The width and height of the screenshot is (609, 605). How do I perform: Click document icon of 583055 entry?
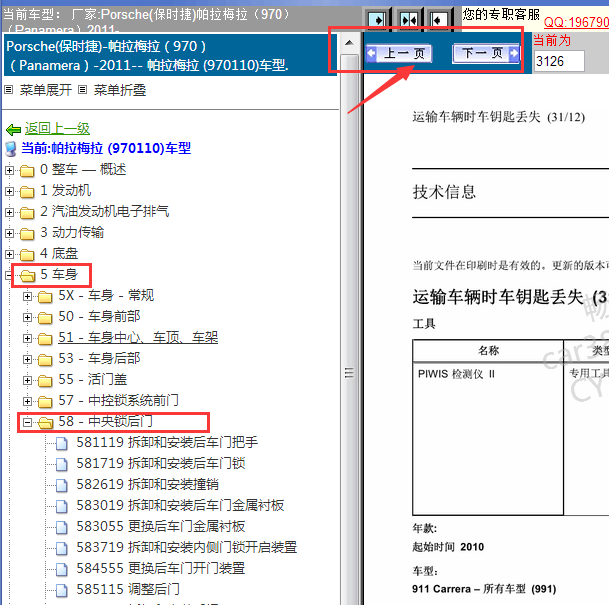click(x=61, y=527)
